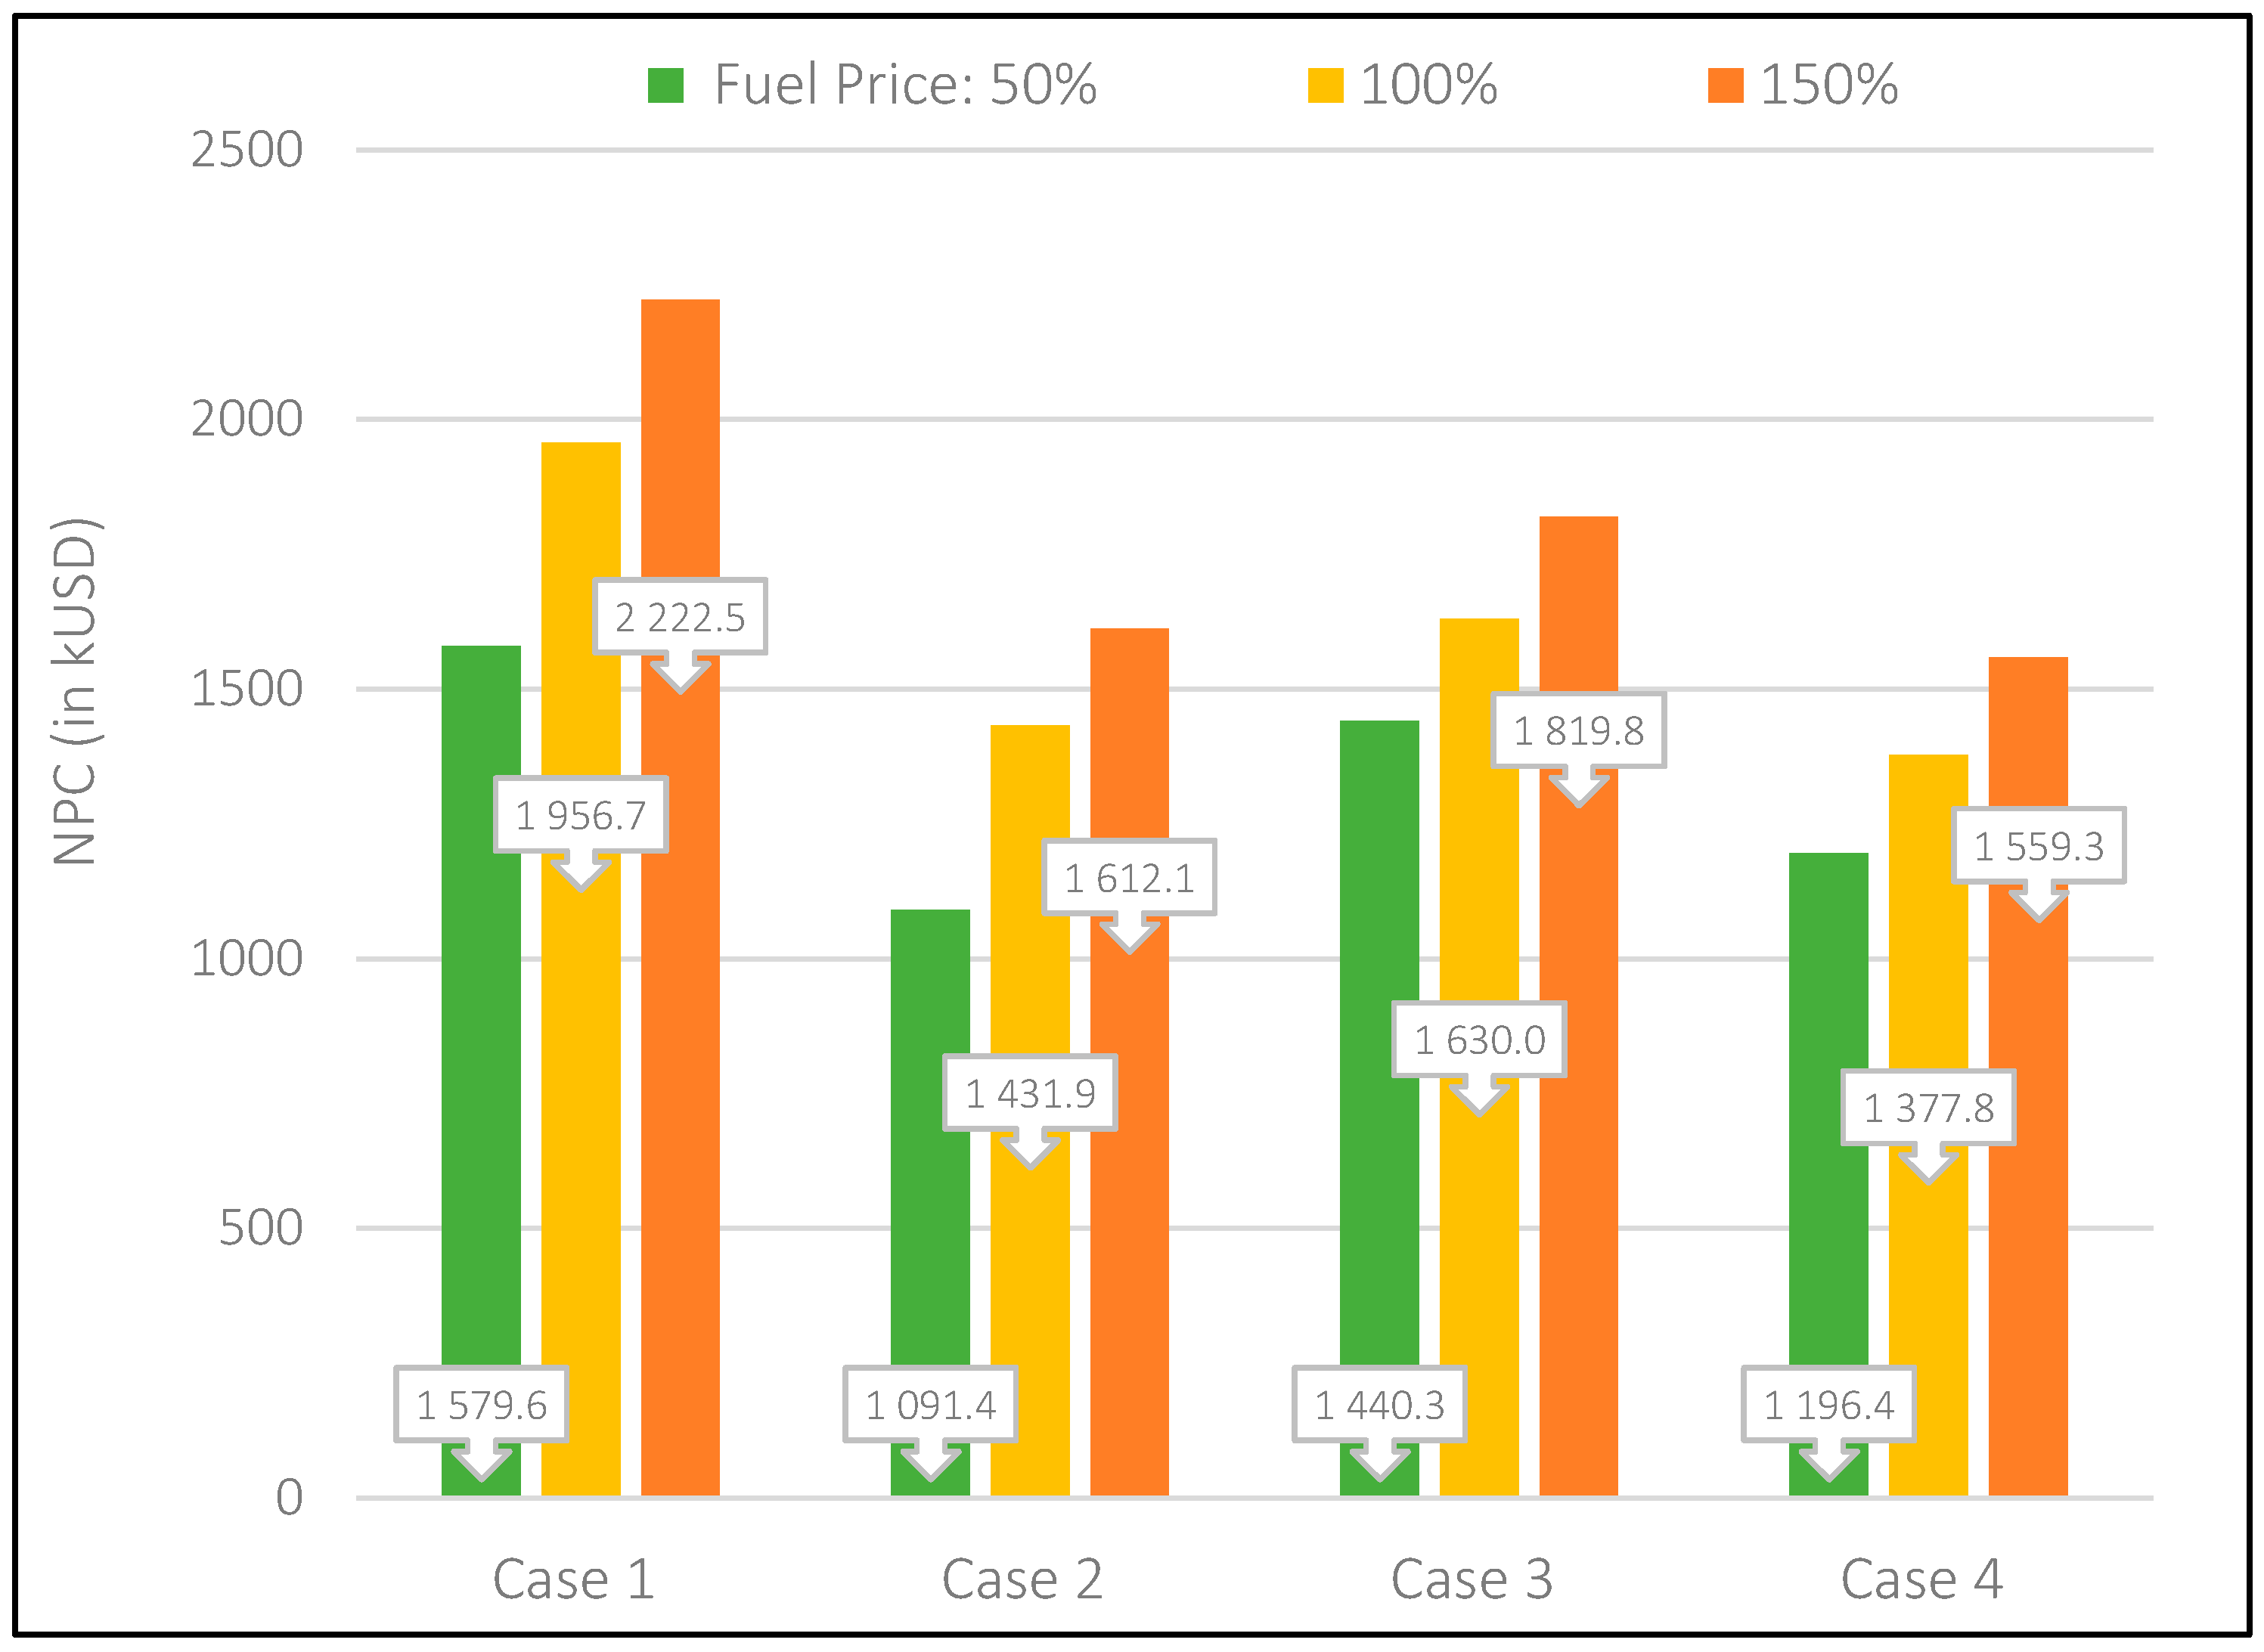Click the 2500 y-axis tick label
The image size is (2264, 1652).
[246, 150]
